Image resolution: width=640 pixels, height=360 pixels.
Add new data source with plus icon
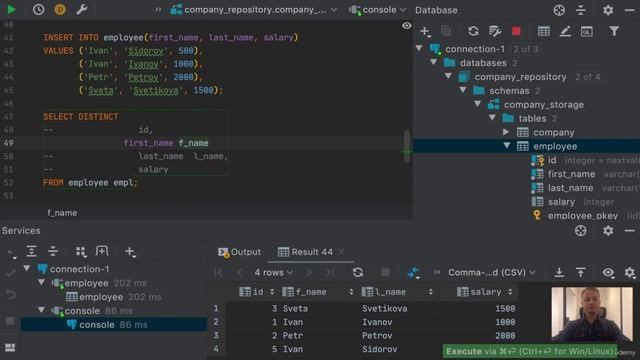click(x=425, y=31)
